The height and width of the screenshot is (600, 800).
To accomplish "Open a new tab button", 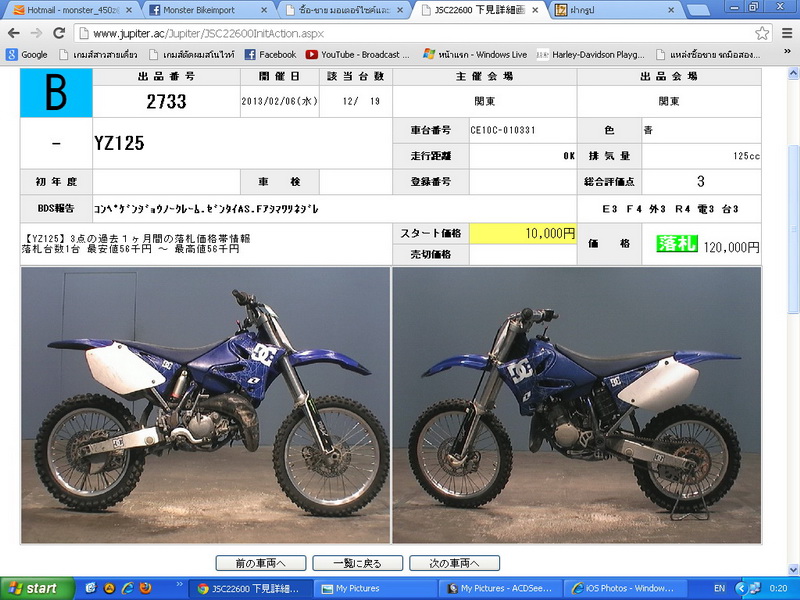I will click(697, 10).
